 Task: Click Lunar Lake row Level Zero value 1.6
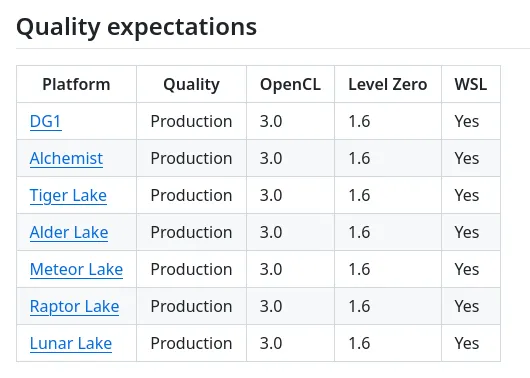(359, 344)
